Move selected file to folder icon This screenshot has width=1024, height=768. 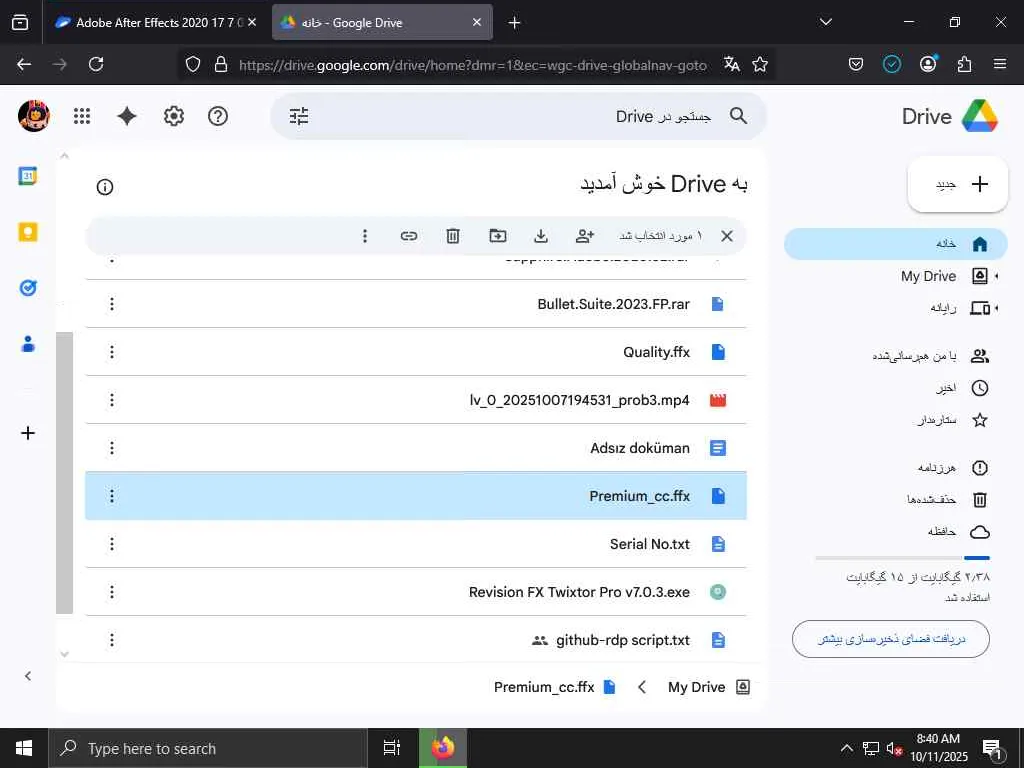pos(498,236)
